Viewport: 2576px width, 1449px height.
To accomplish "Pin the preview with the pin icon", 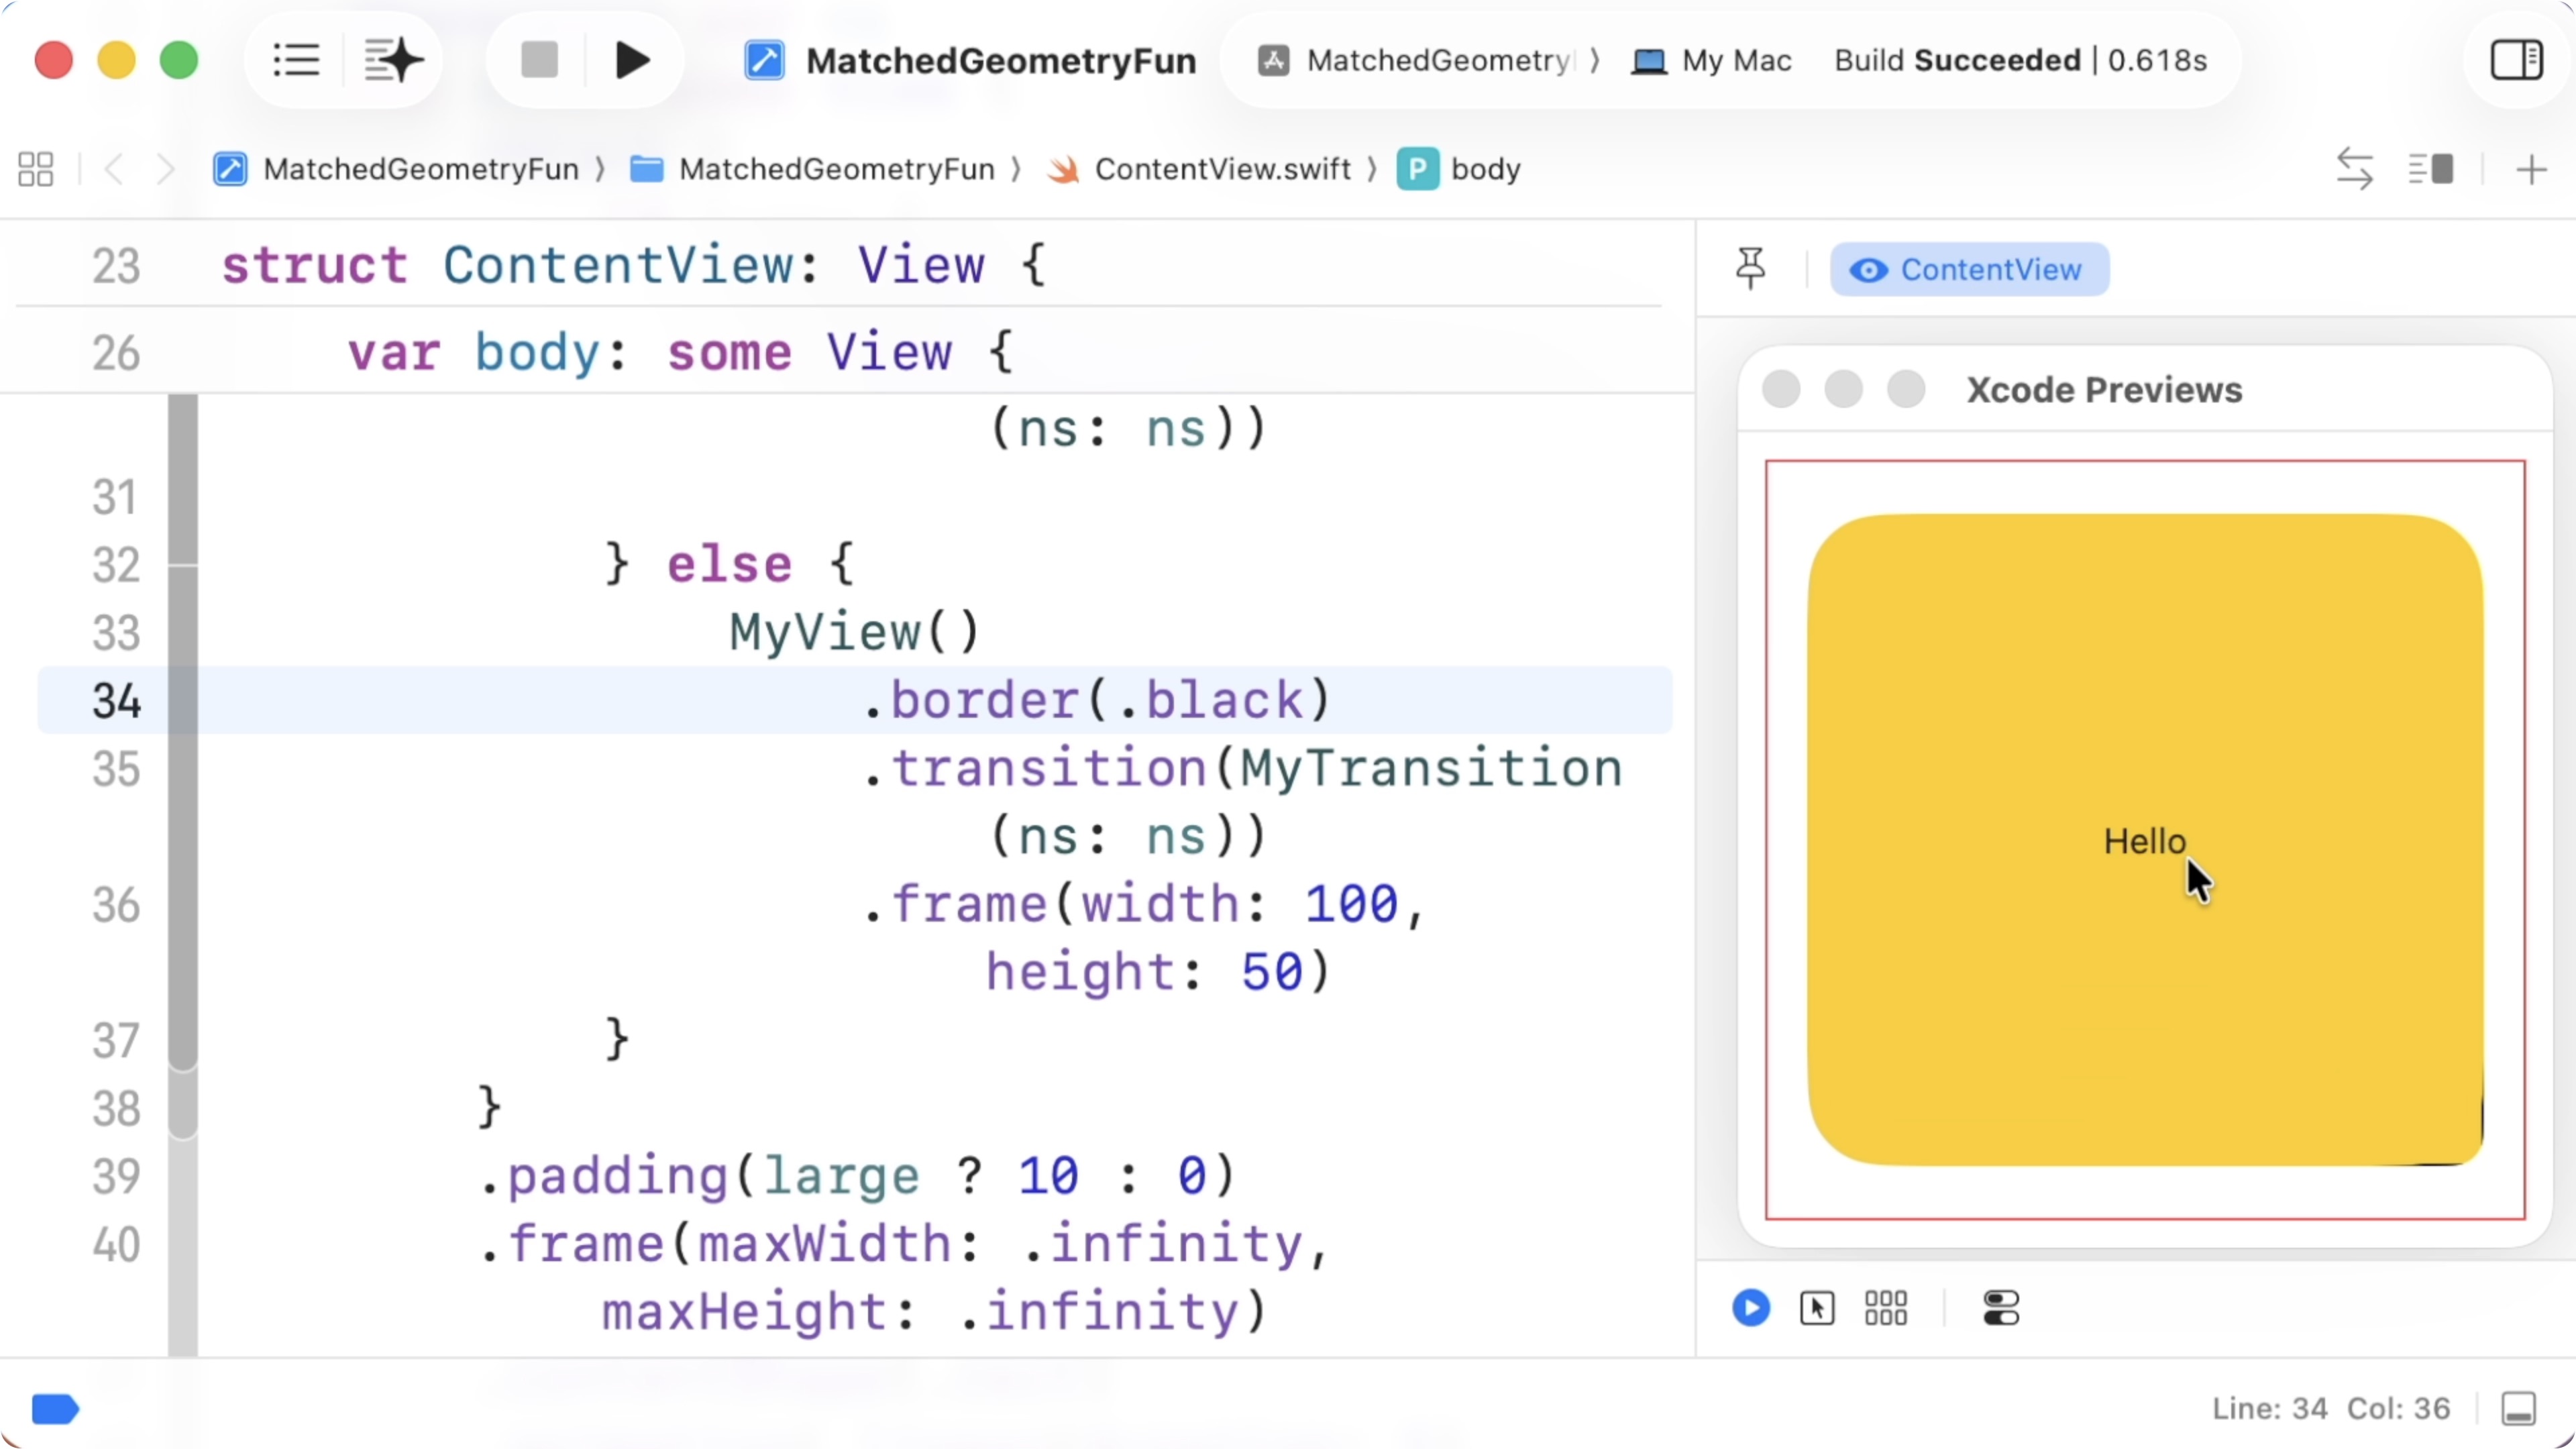I will [x=1750, y=268].
